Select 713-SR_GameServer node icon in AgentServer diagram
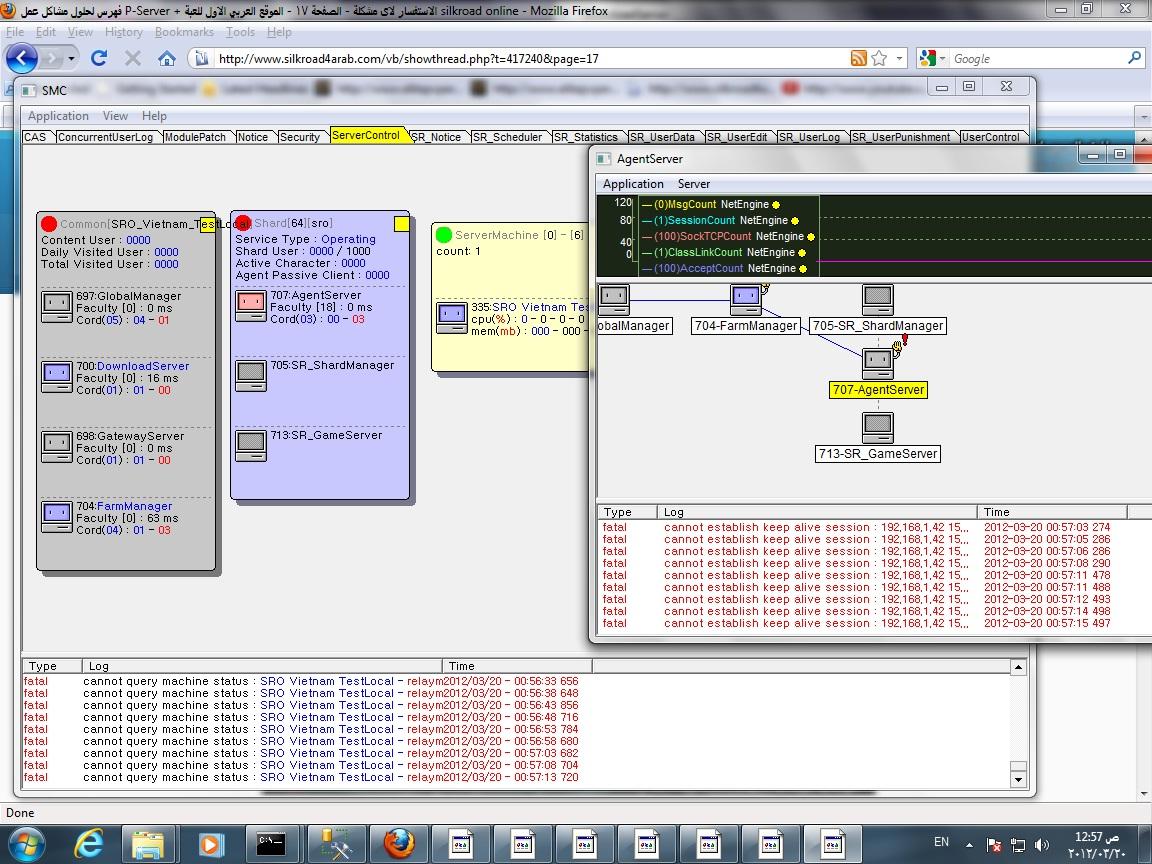The width and height of the screenshot is (1152, 864). pos(877,428)
